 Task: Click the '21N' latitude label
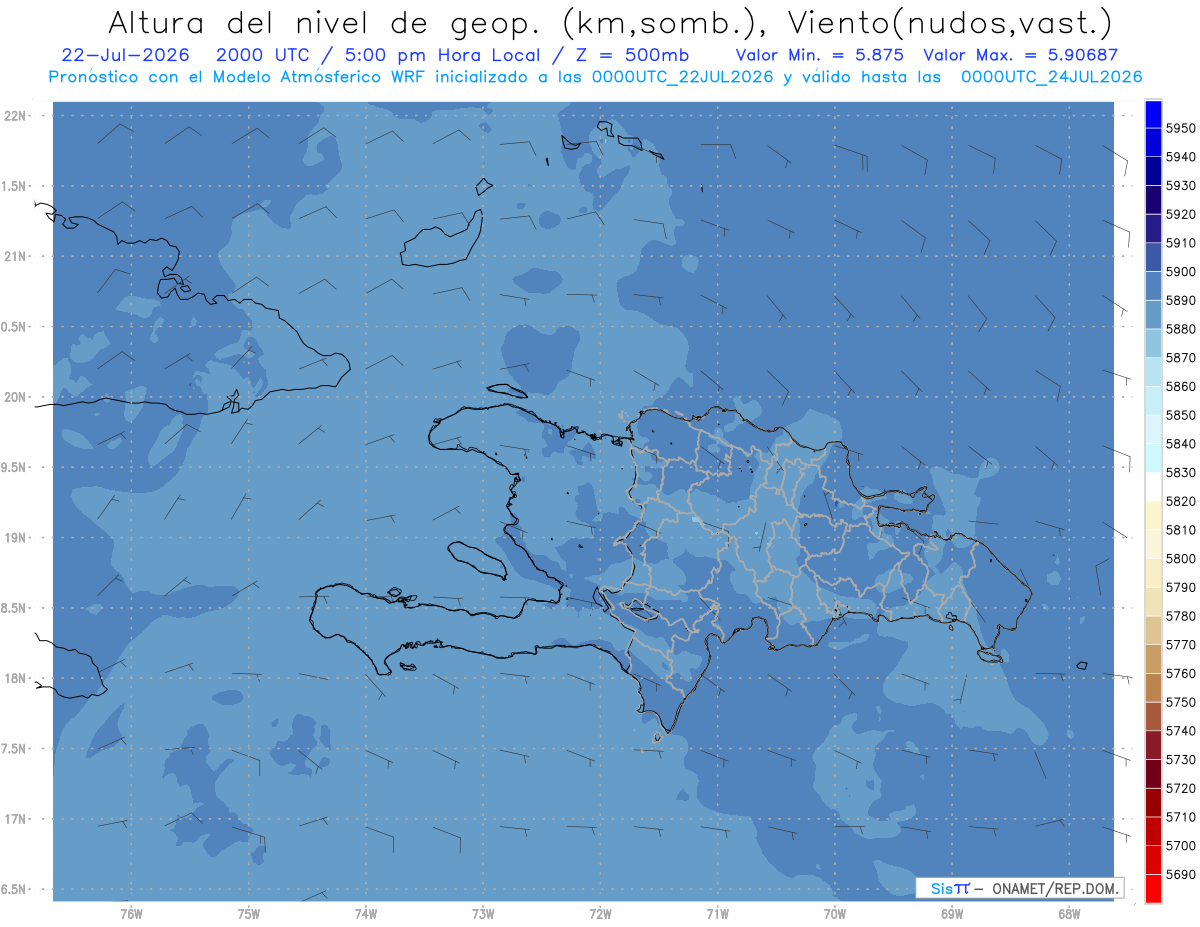pos(14,257)
